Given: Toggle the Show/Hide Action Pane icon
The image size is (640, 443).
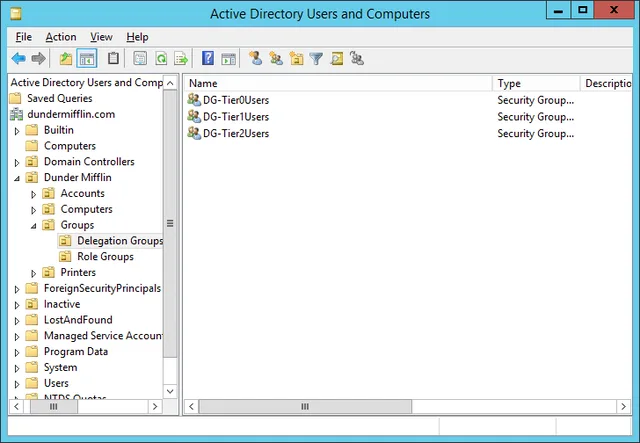Looking at the screenshot, I should click(x=229, y=59).
